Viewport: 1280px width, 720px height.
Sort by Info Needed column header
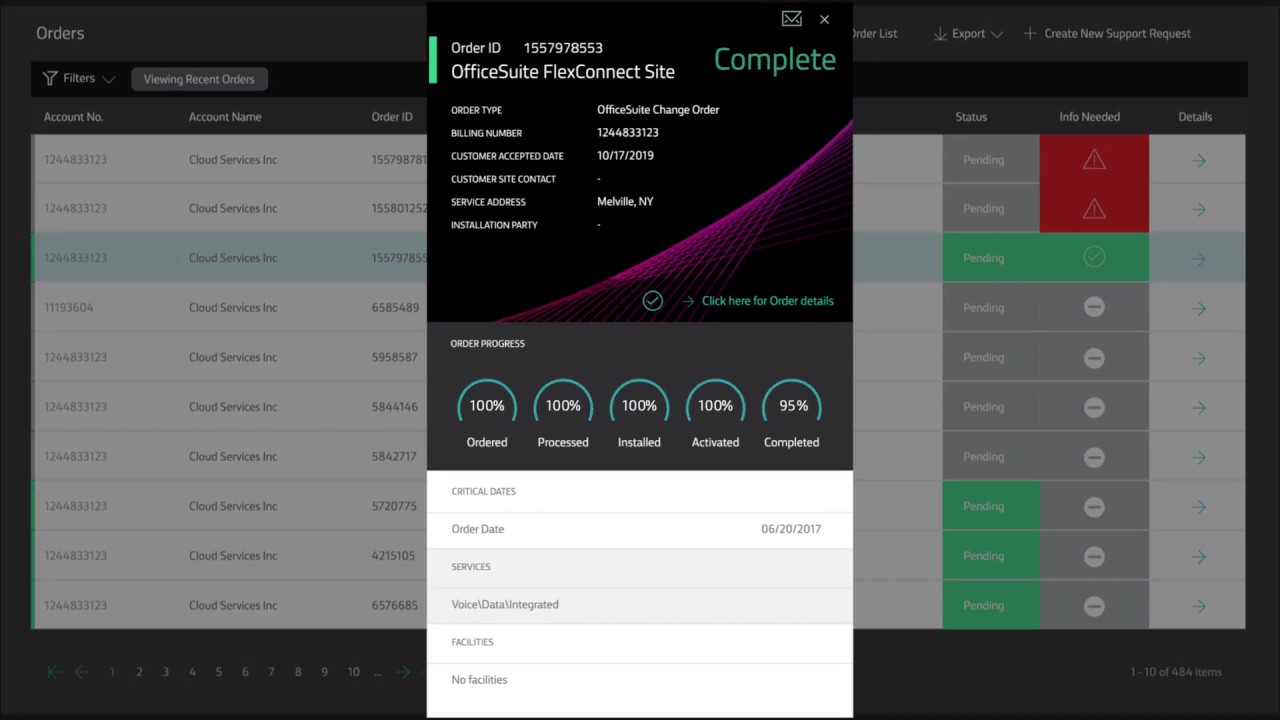[x=1089, y=117]
